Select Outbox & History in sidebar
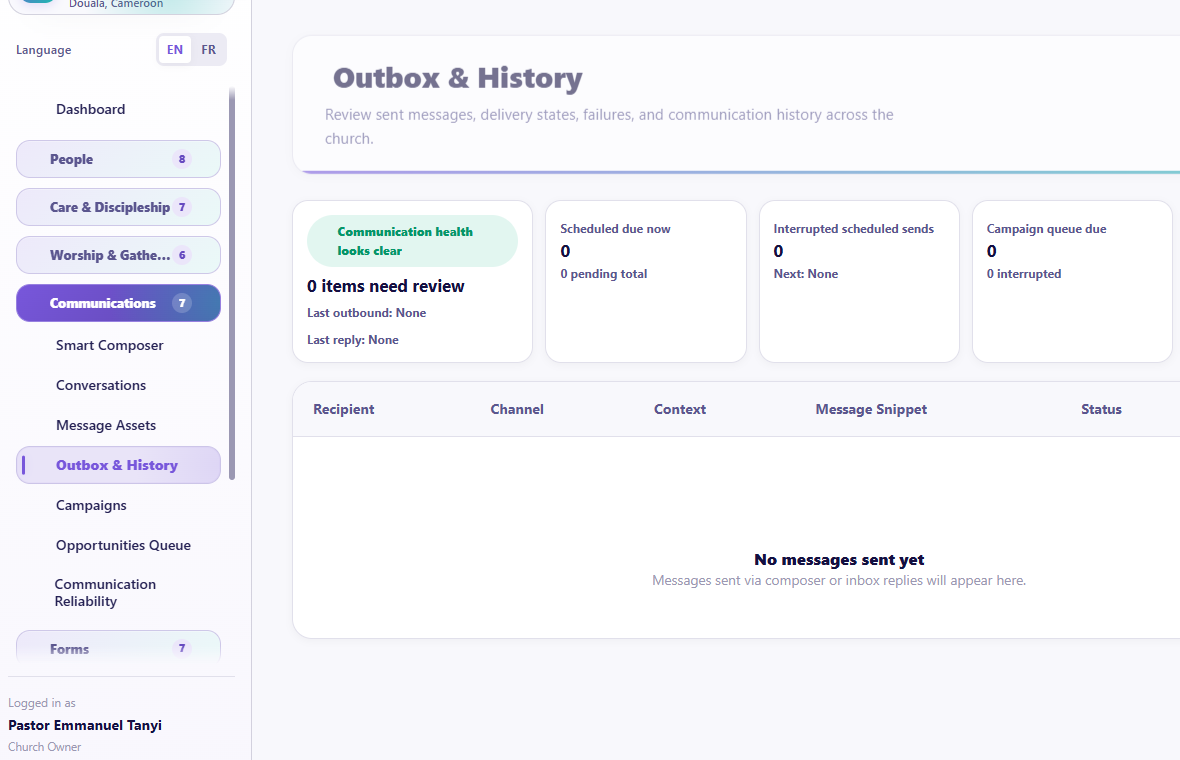 pyautogui.click(x=118, y=465)
